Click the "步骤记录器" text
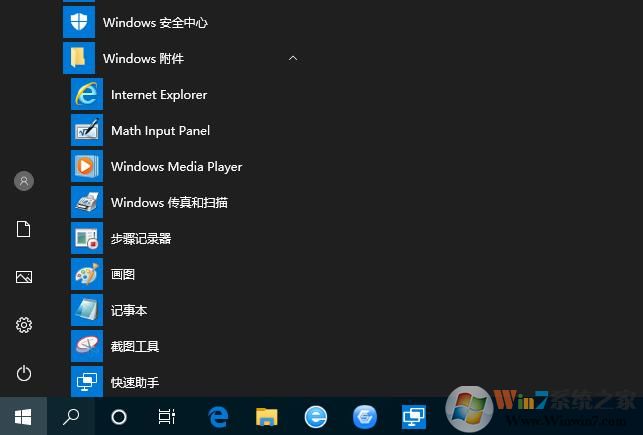Image resolution: width=643 pixels, height=435 pixels. click(141, 239)
